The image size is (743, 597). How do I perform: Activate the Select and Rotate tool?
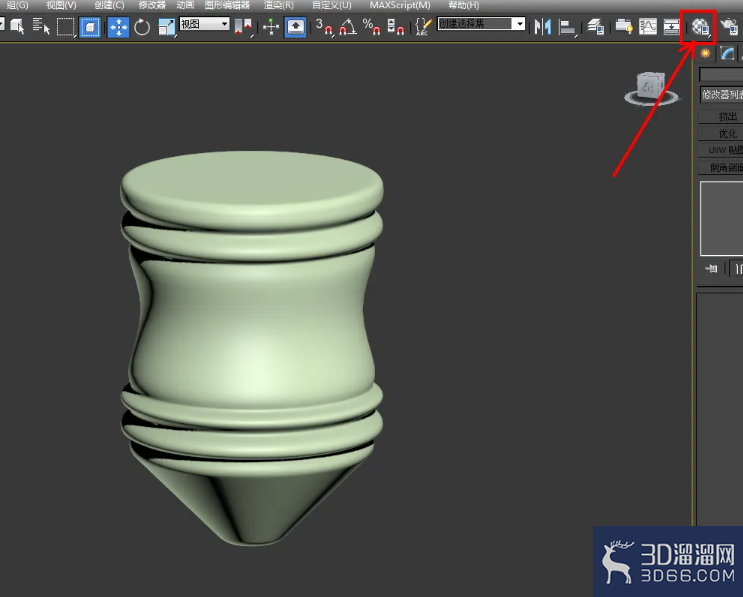[142, 27]
